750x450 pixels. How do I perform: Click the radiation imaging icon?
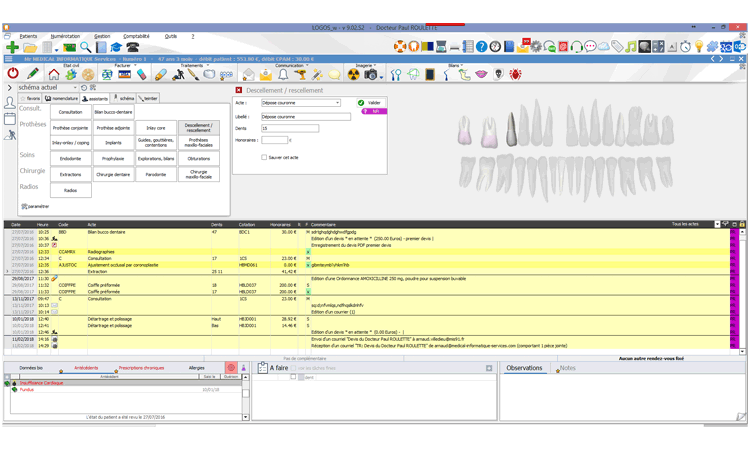tap(353, 74)
